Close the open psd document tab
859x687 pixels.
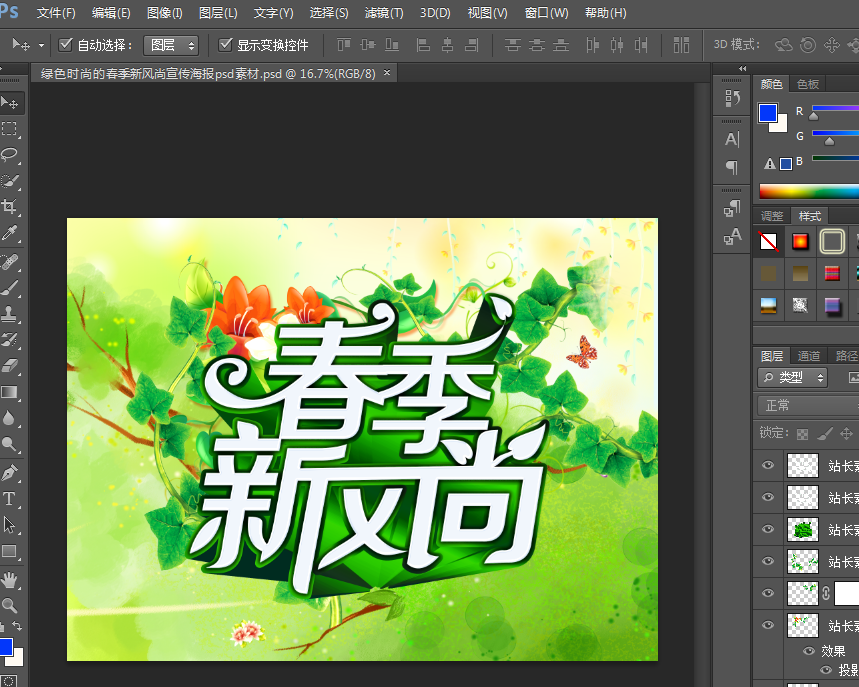387,73
